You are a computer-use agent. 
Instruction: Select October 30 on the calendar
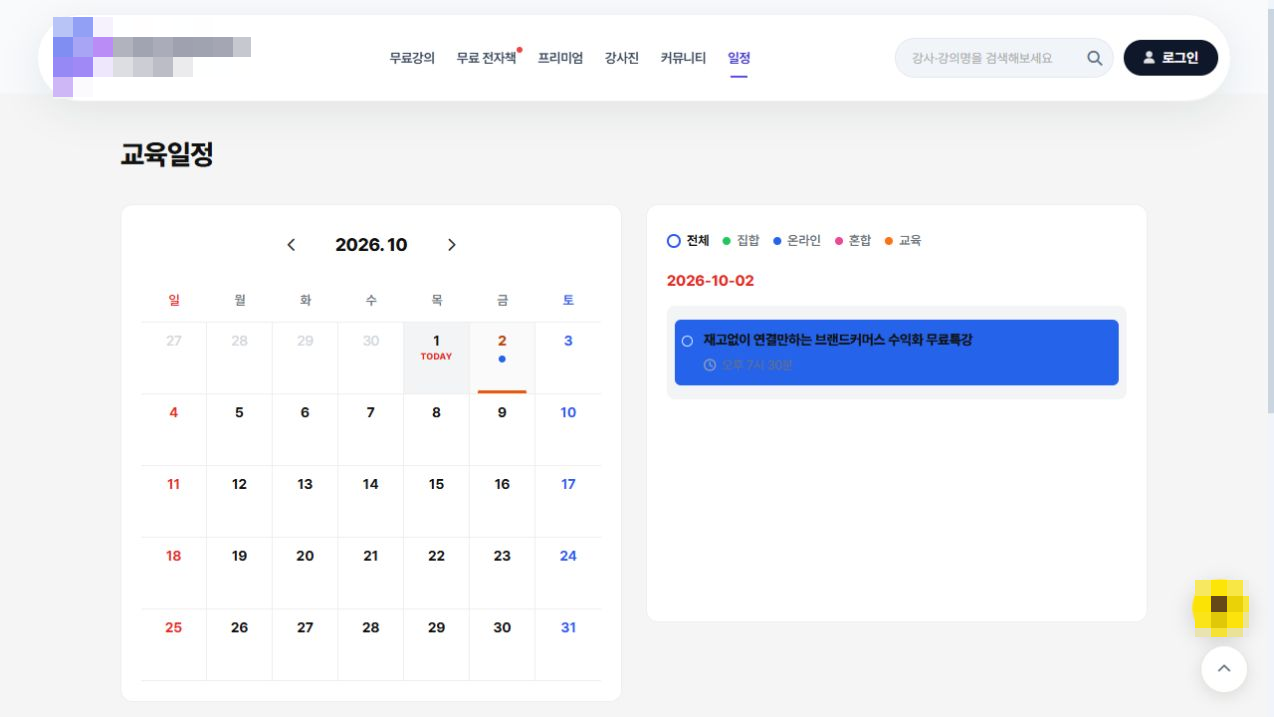502,645
